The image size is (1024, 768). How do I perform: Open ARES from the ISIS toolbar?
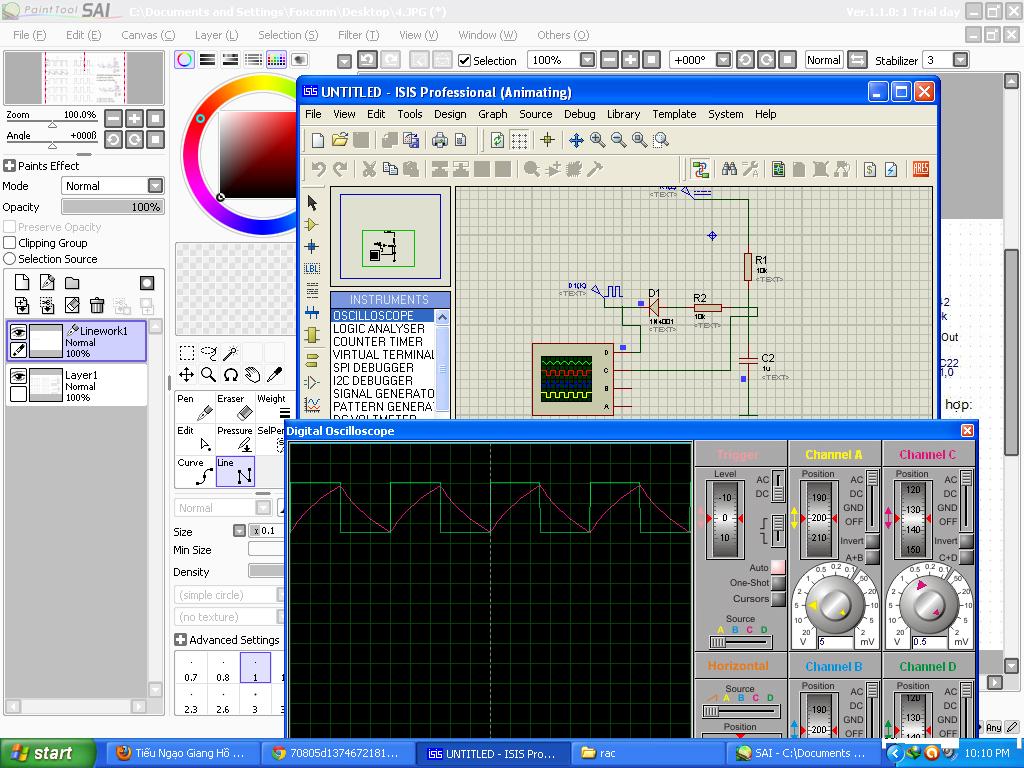click(x=920, y=169)
